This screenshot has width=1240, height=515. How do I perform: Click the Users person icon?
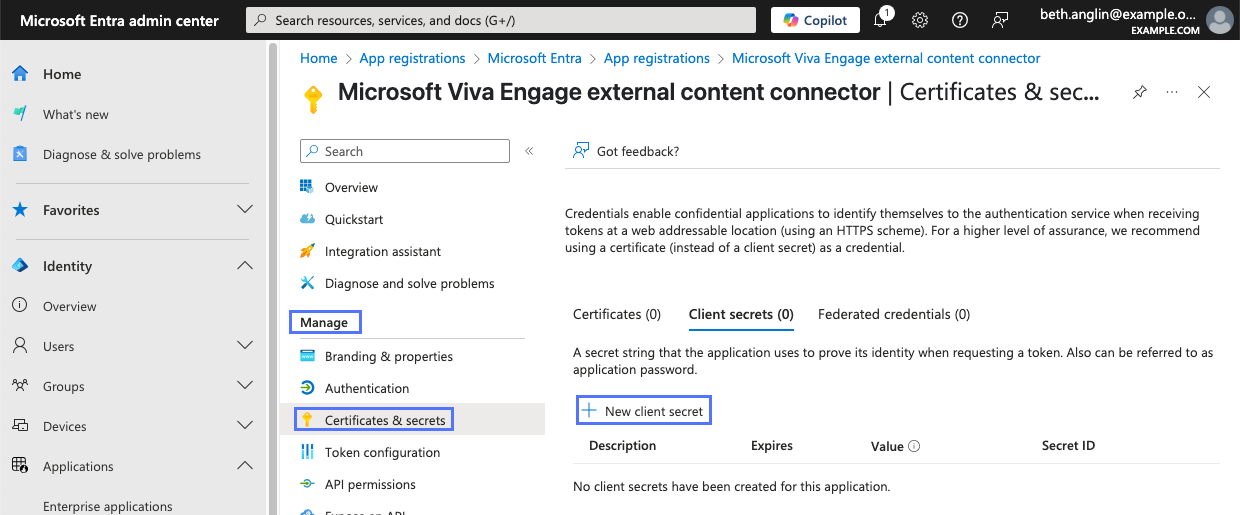pos(20,346)
